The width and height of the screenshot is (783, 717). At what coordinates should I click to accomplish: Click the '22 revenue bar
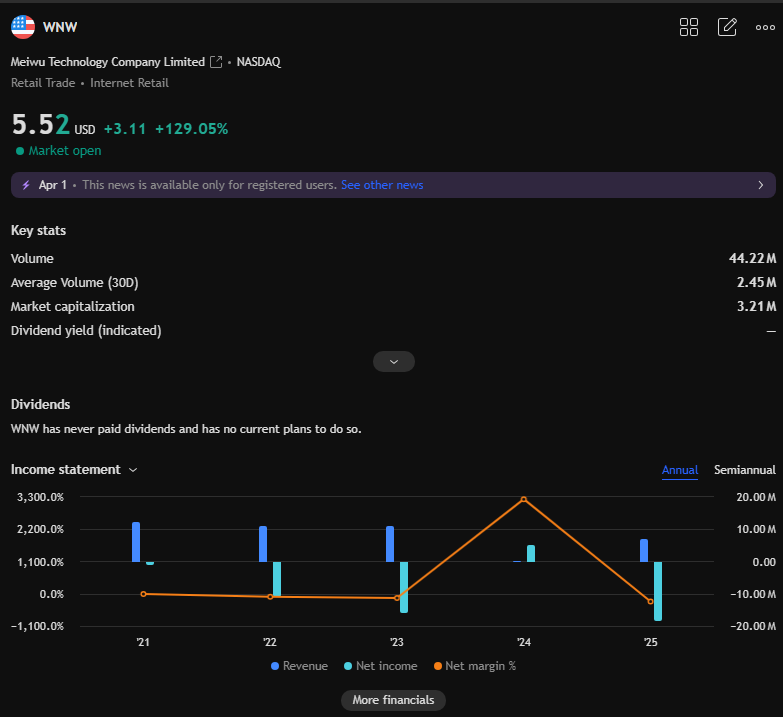(263, 544)
